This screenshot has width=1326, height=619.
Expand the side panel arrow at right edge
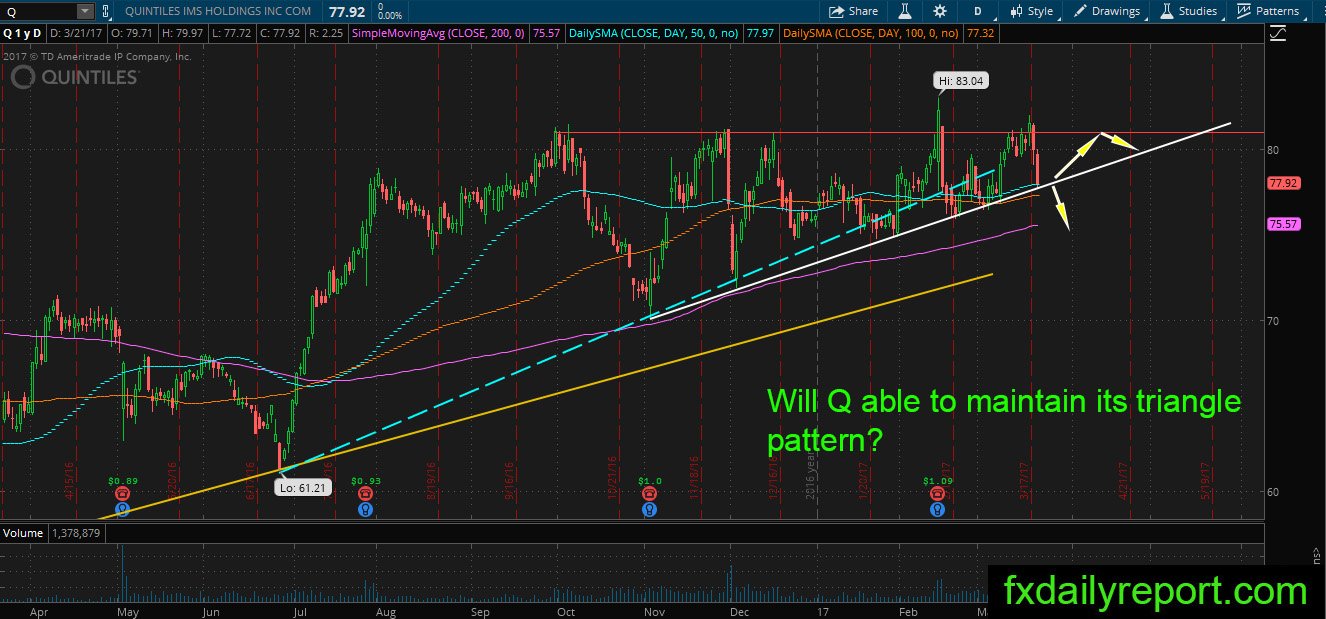1315,553
